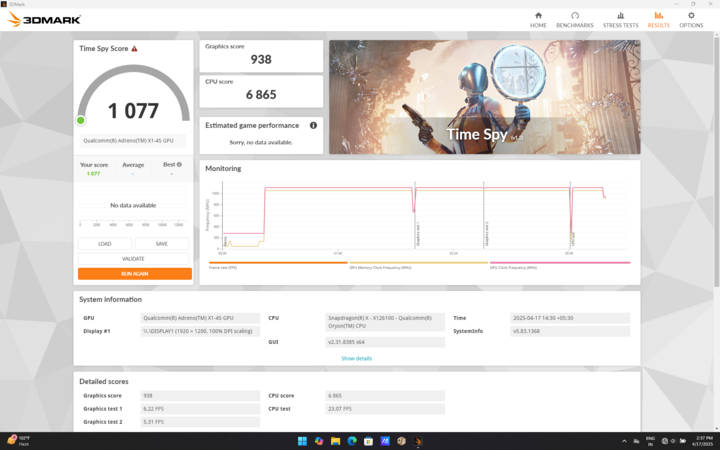This screenshot has height=450, width=720.
Task: Open the Home section in 3DMark
Action: coord(538,20)
